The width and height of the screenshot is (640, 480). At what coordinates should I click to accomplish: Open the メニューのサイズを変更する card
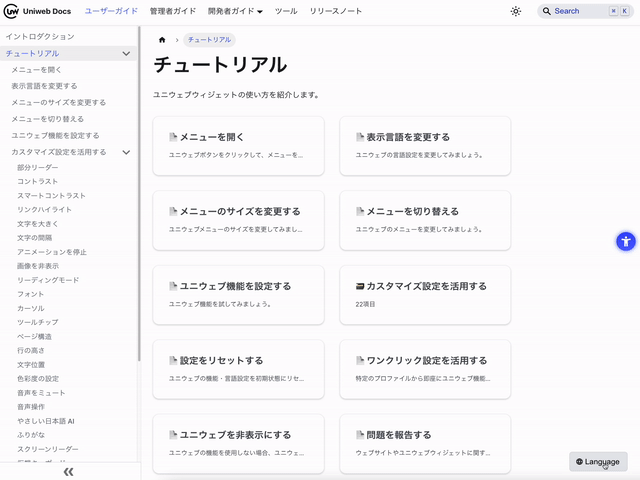click(x=238, y=220)
